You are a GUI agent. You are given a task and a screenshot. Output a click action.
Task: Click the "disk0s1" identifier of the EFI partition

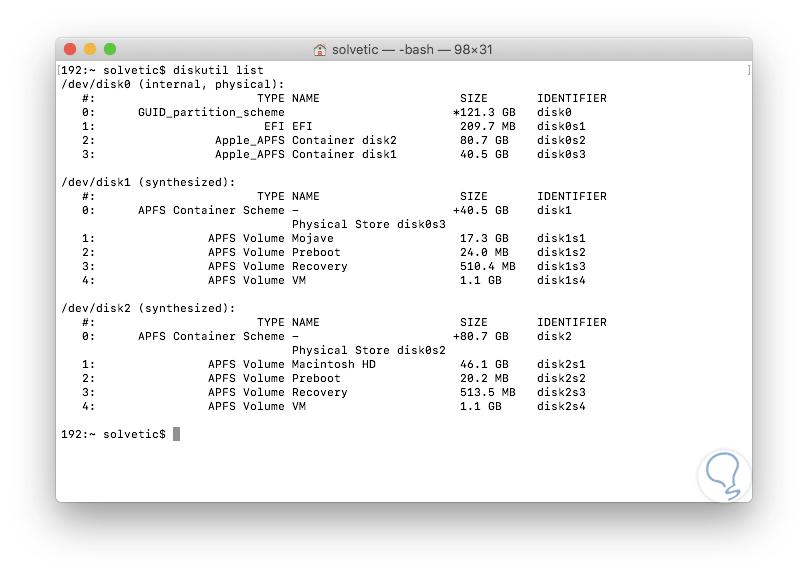[561, 126]
